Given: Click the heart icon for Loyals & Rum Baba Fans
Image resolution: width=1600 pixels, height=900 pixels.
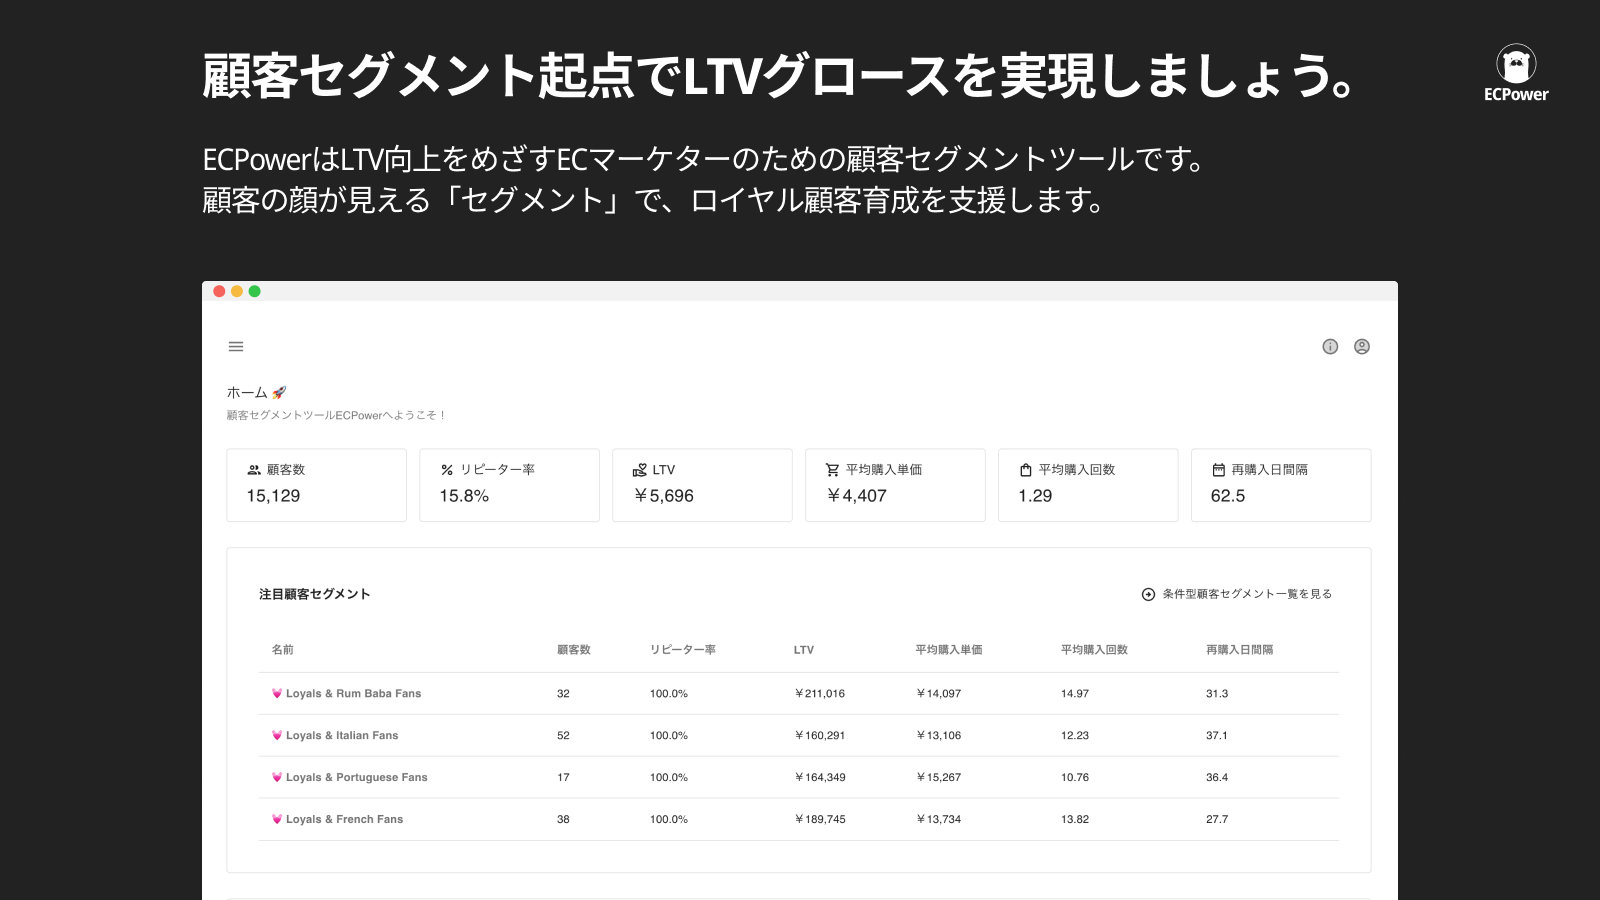Looking at the screenshot, I should tap(277, 693).
